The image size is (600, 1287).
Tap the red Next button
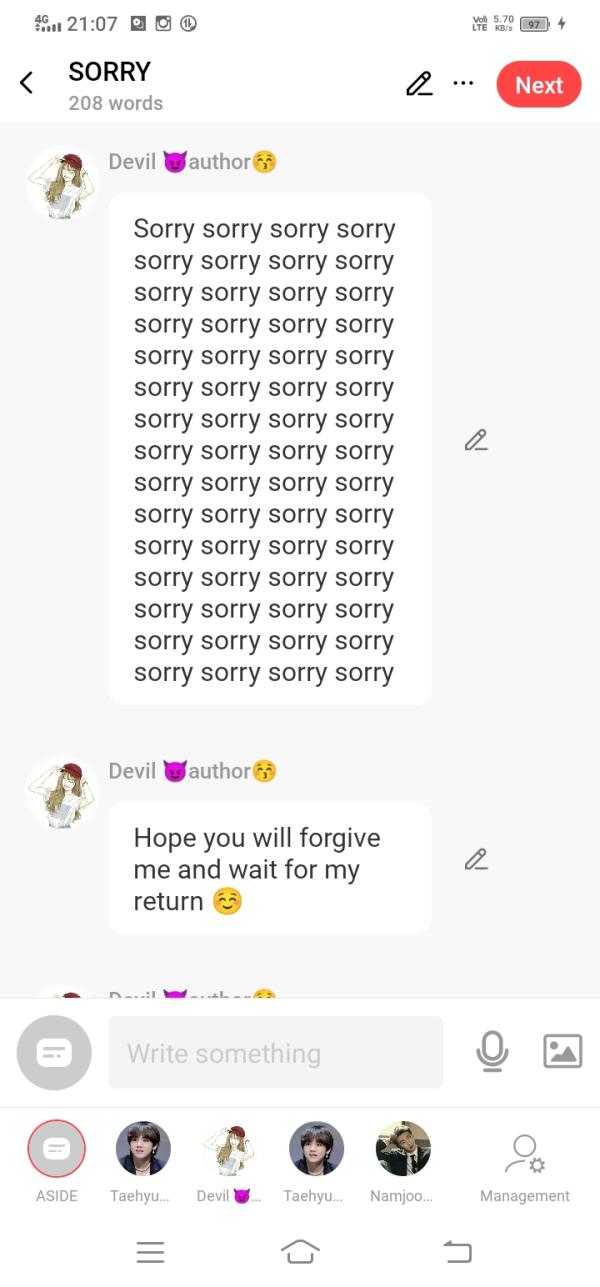click(539, 85)
